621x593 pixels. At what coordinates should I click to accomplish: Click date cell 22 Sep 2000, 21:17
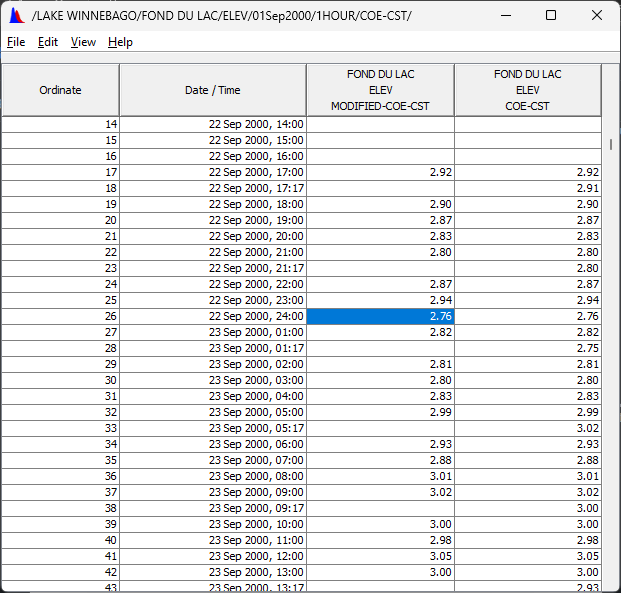click(213, 268)
